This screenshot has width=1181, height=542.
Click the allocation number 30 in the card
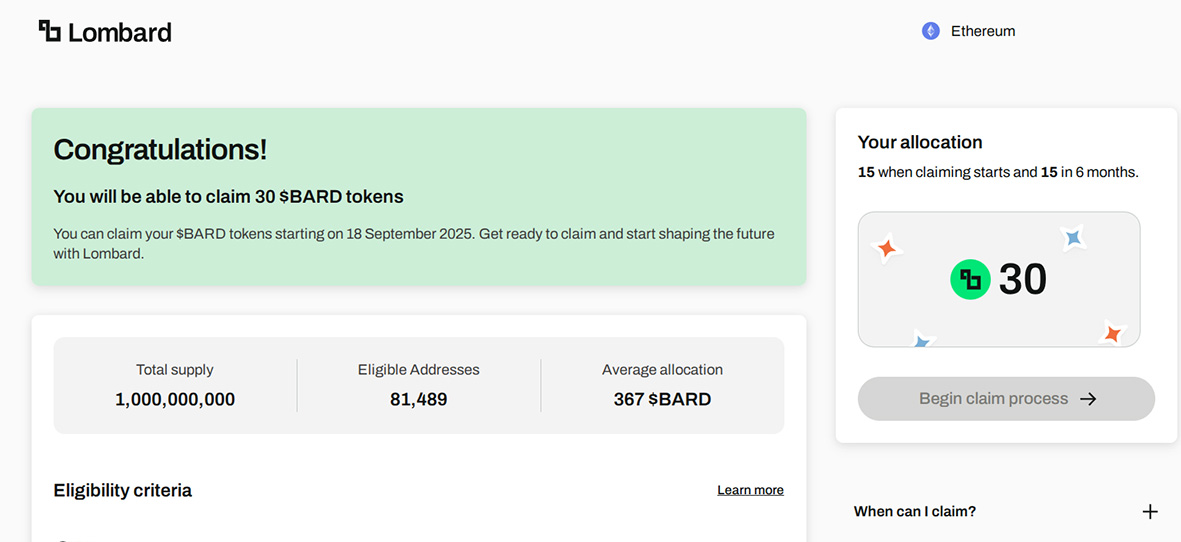tap(1022, 280)
